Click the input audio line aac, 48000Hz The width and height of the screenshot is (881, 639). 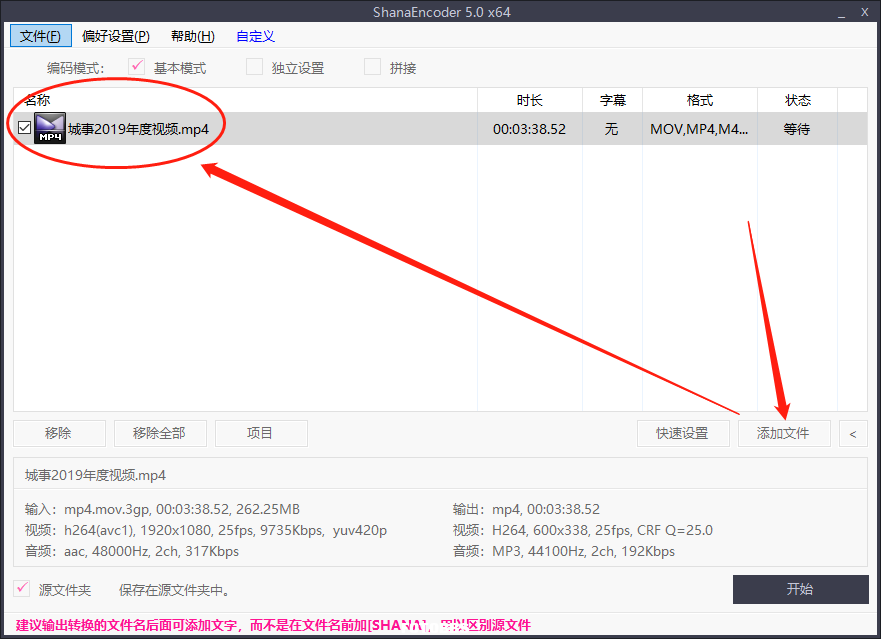coord(131,551)
